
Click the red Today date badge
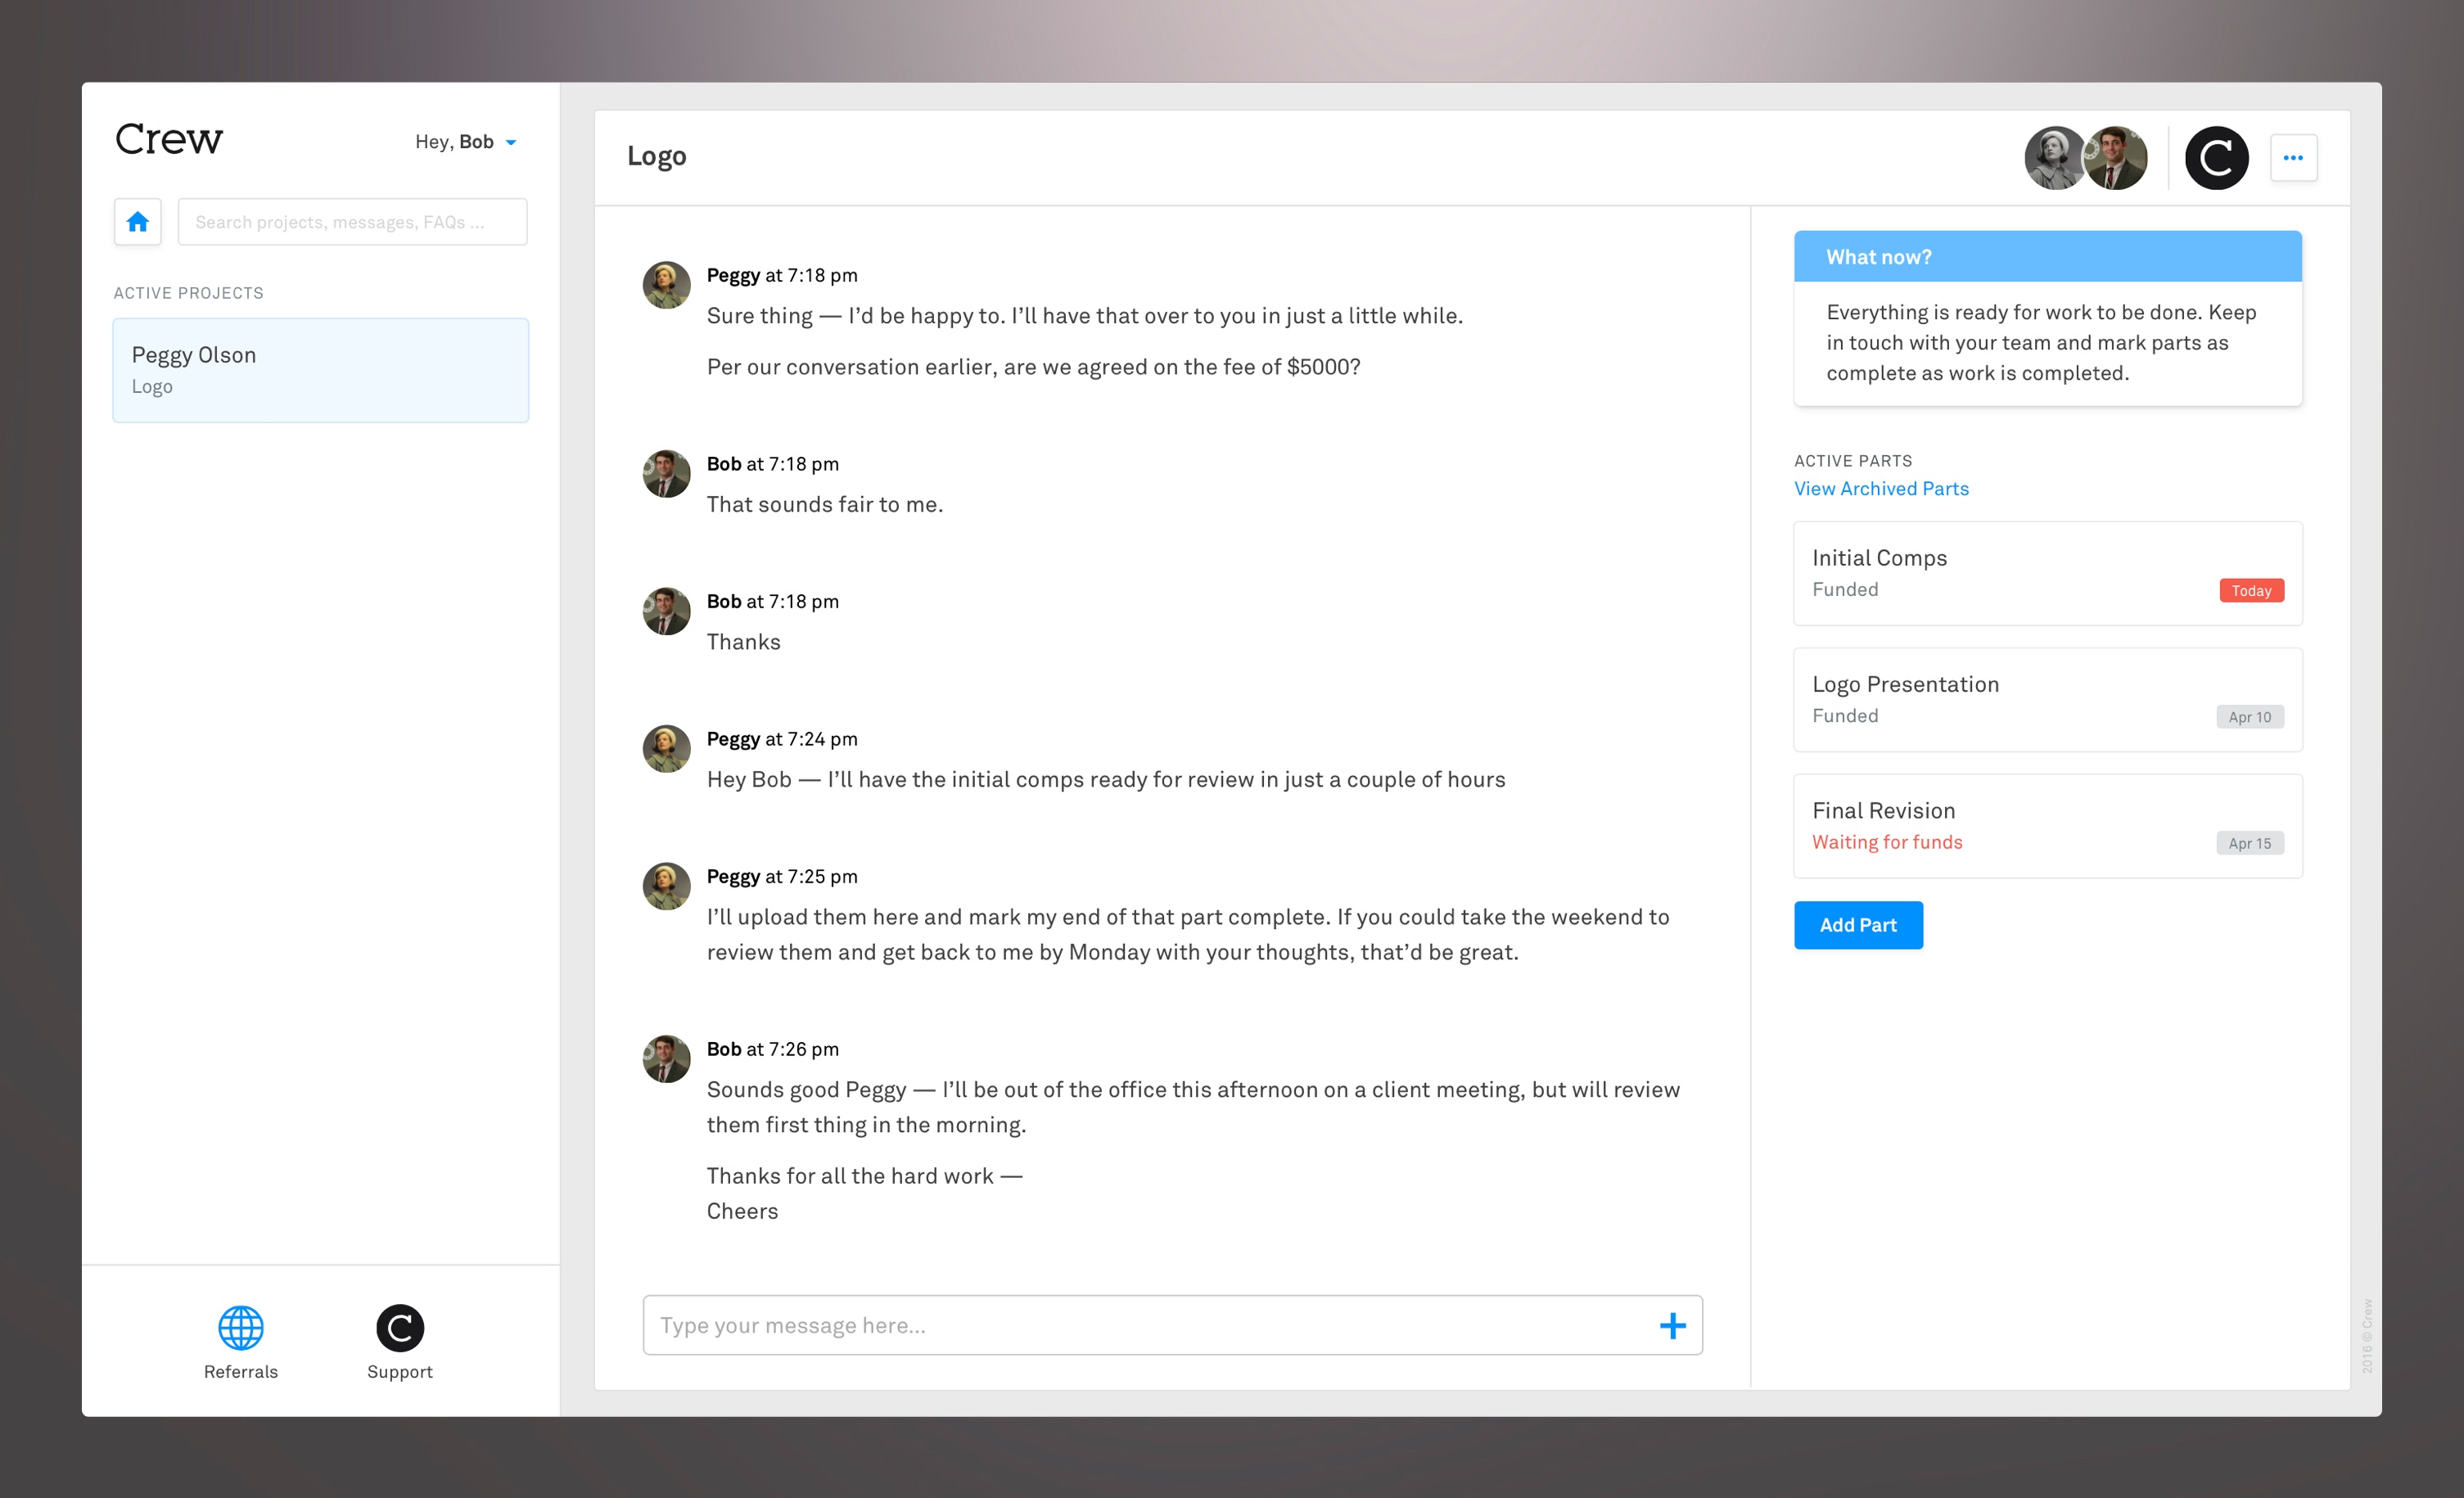coord(2250,590)
